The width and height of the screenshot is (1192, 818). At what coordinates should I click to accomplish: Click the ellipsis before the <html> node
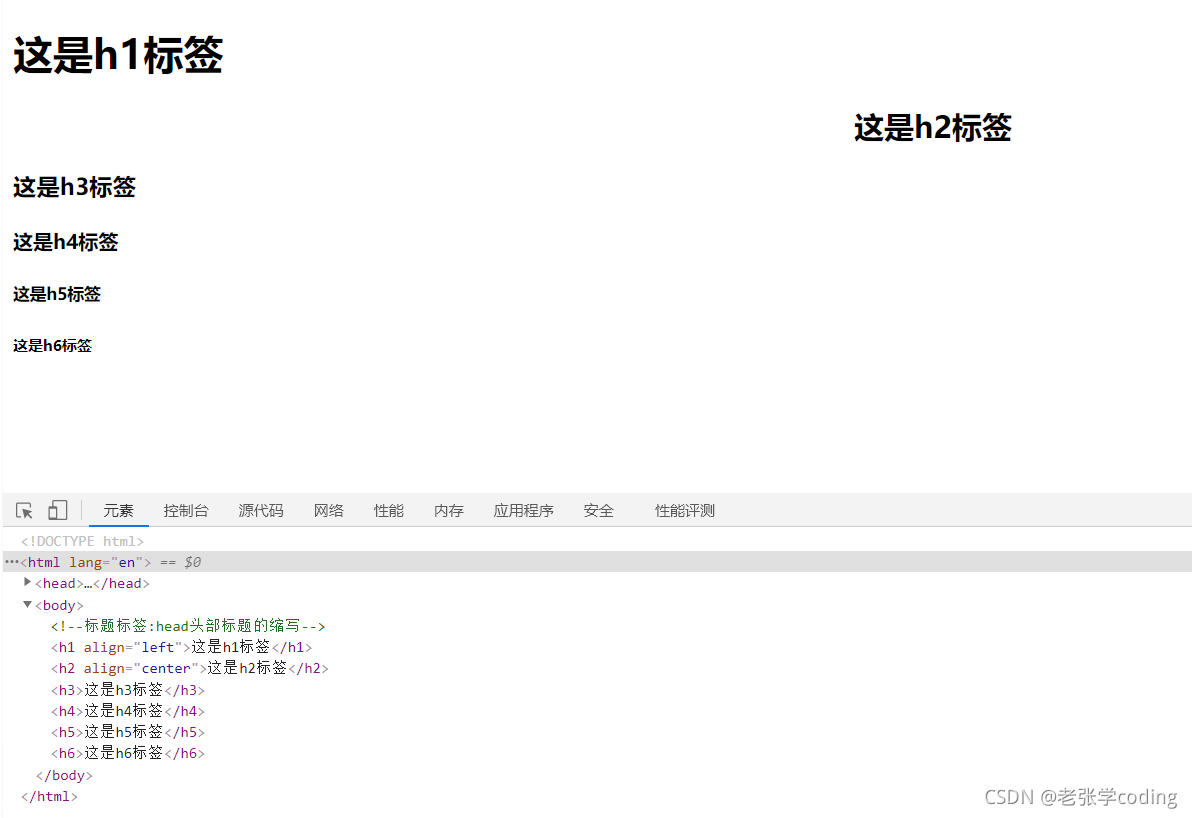11,562
